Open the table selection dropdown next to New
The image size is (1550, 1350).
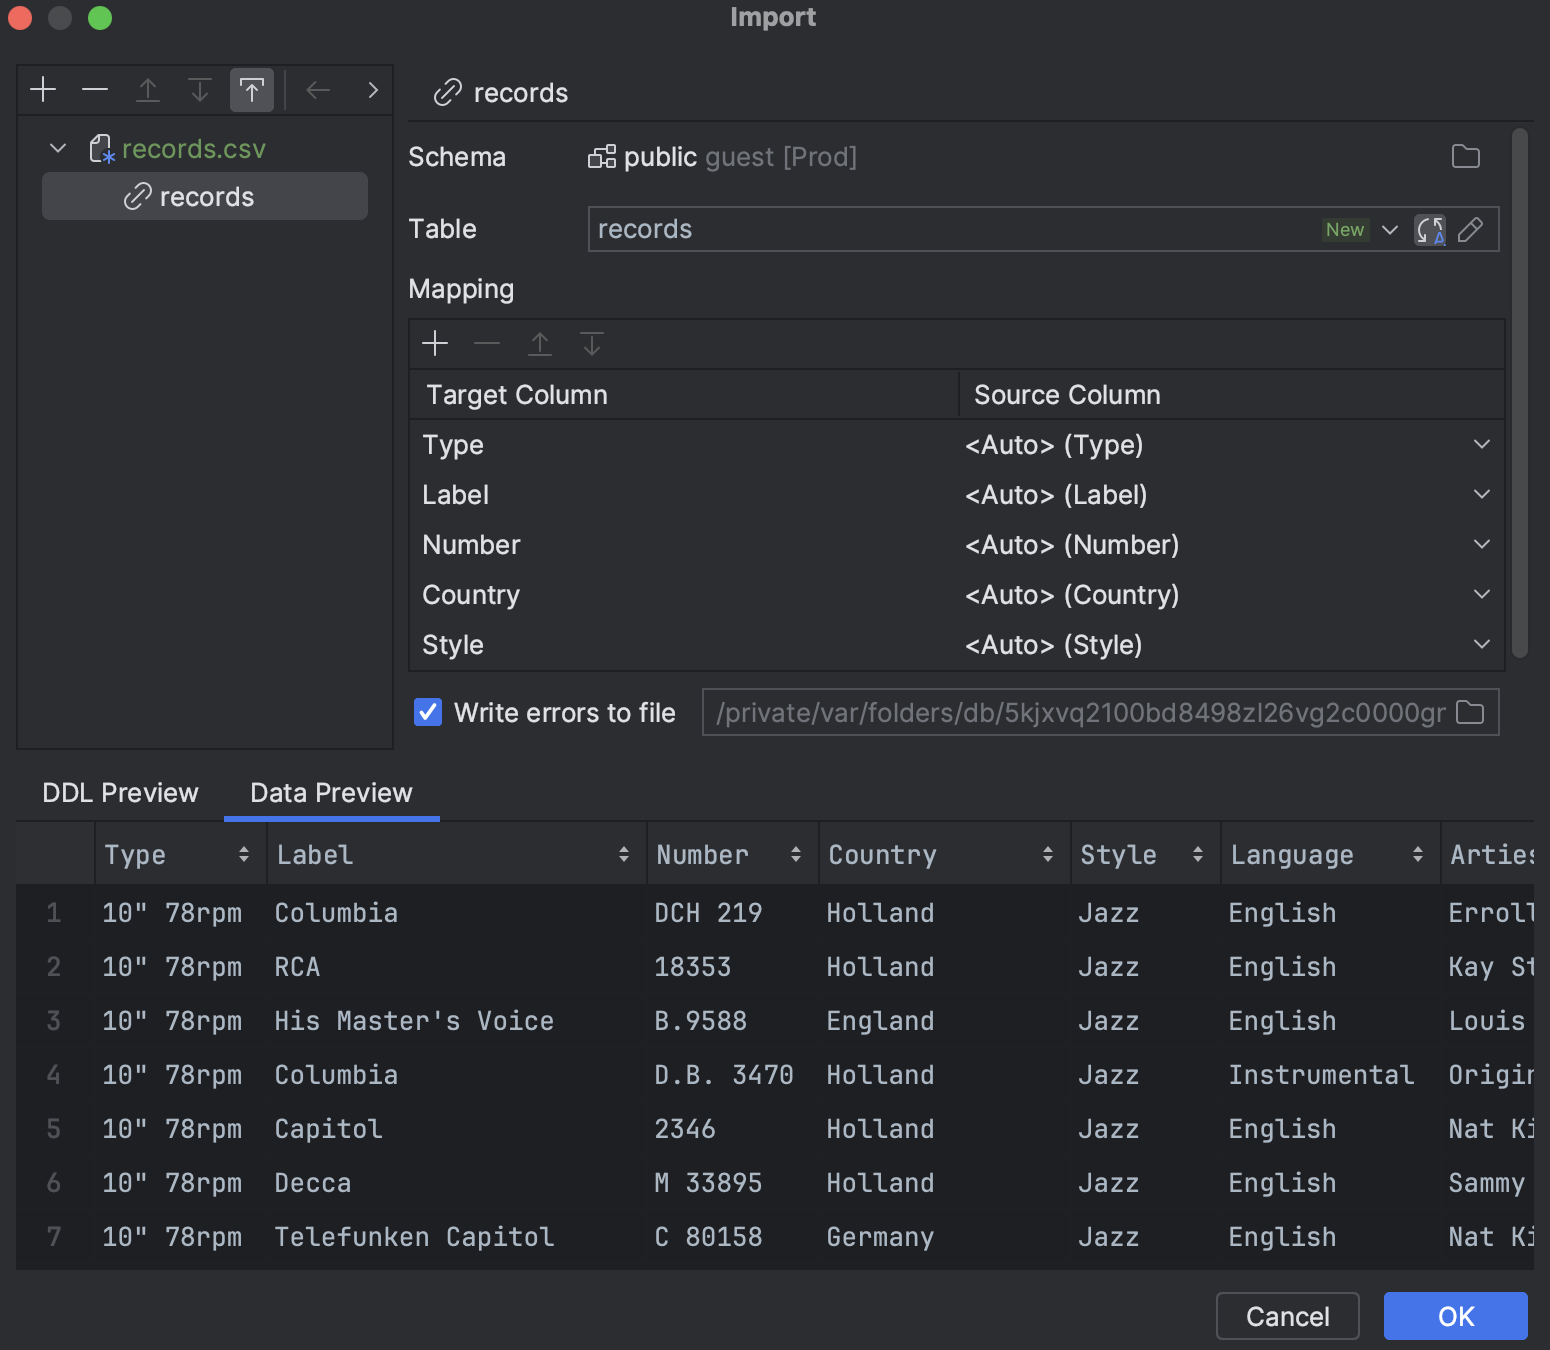(1390, 230)
